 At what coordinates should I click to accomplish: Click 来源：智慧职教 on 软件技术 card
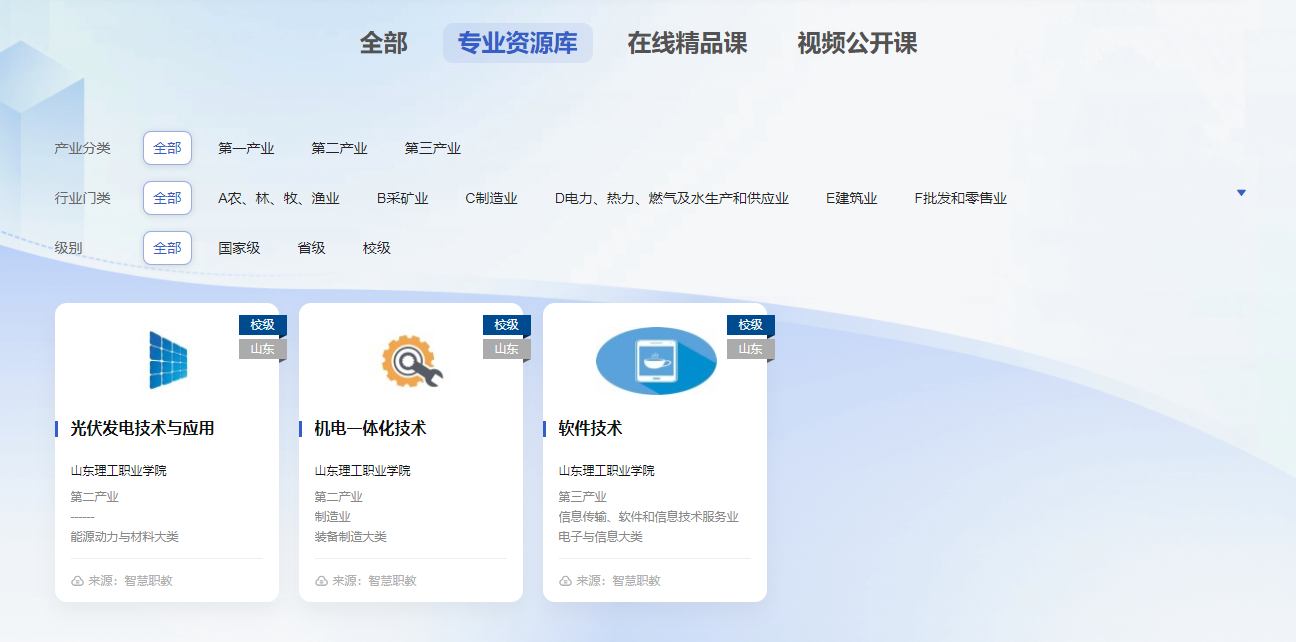pyautogui.click(x=618, y=581)
